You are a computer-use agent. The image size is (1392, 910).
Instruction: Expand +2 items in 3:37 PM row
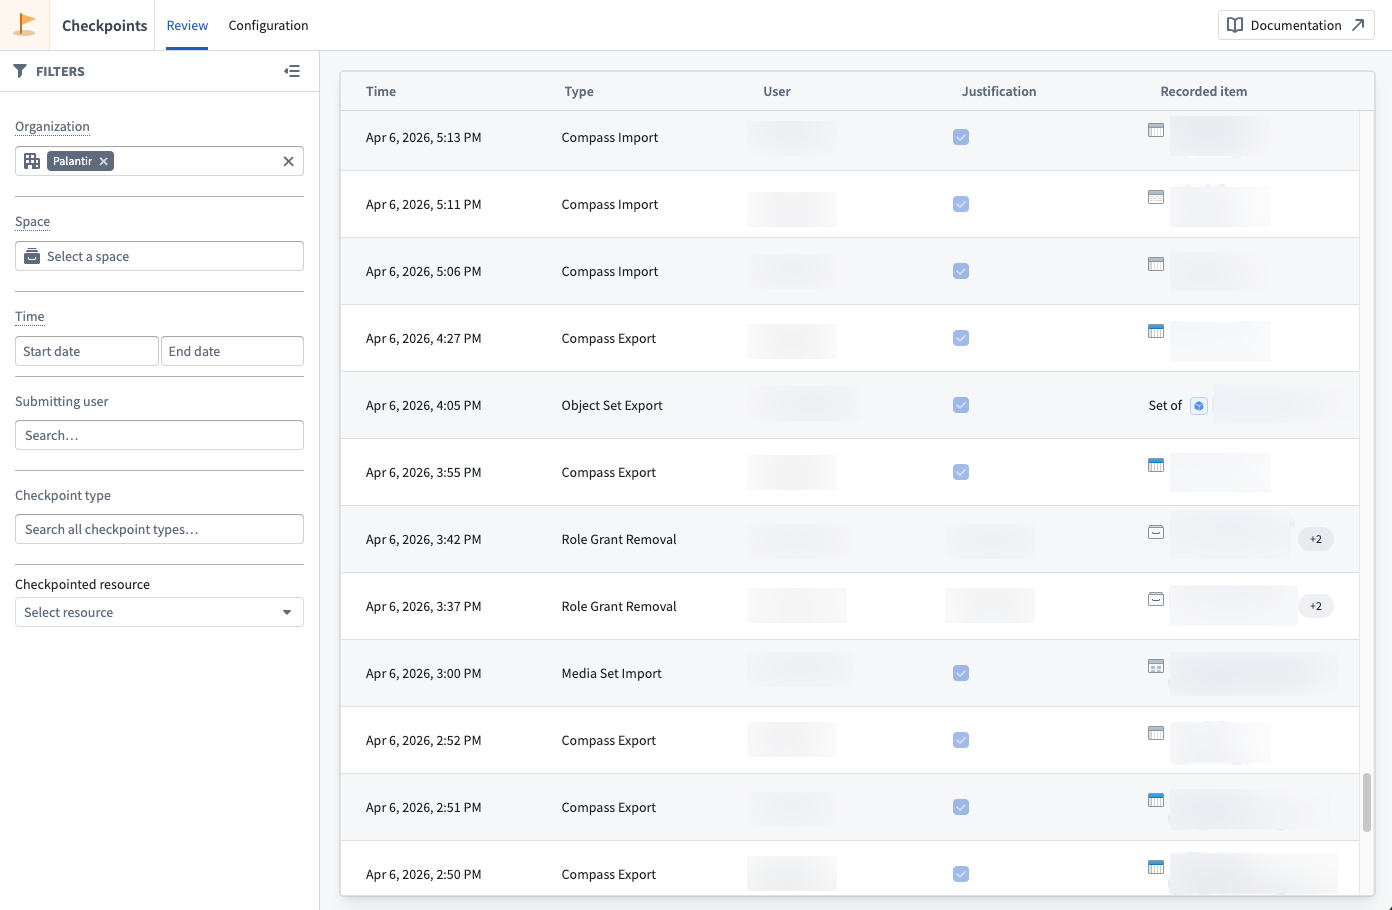point(1316,606)
